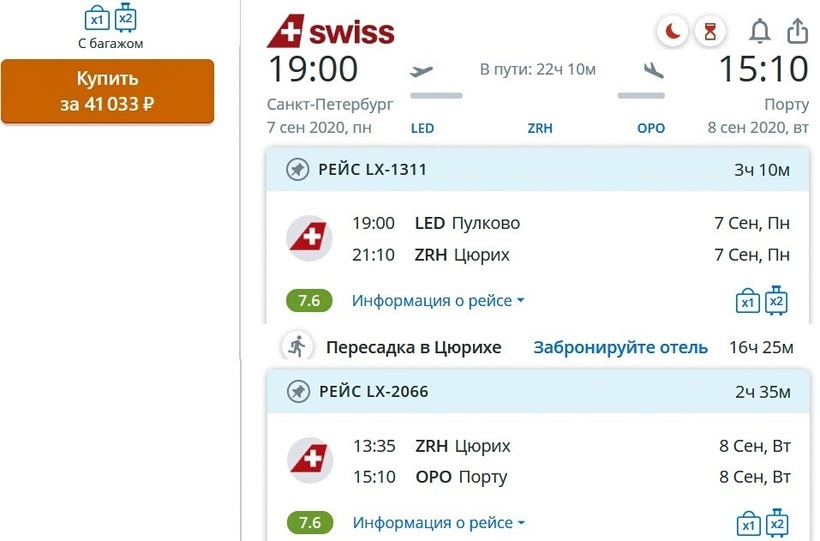The image size is (820, 541).
Task: Click the Swiss logo of flight LX-2066
Action: [310, 458]
